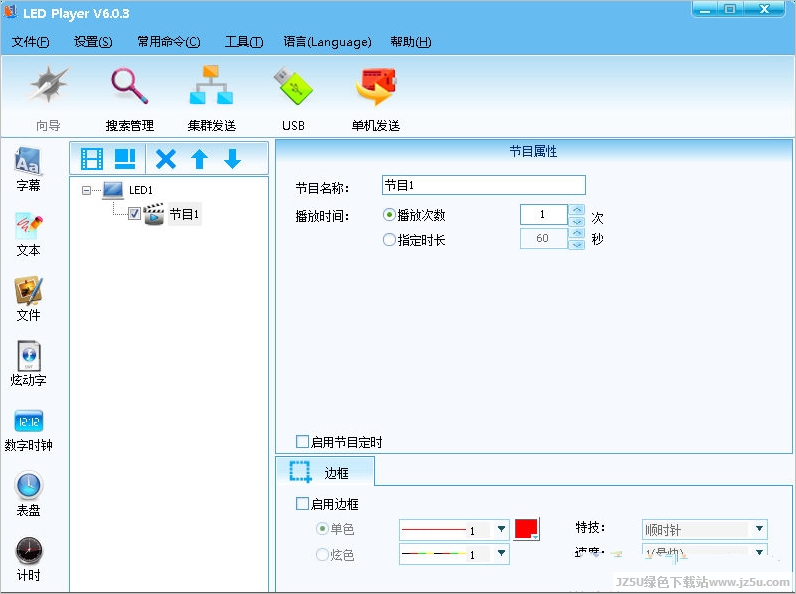Delete selected item with X icon
Image resolution: width=796 pixels, height=594 pixels.
(x=165, y=159)
